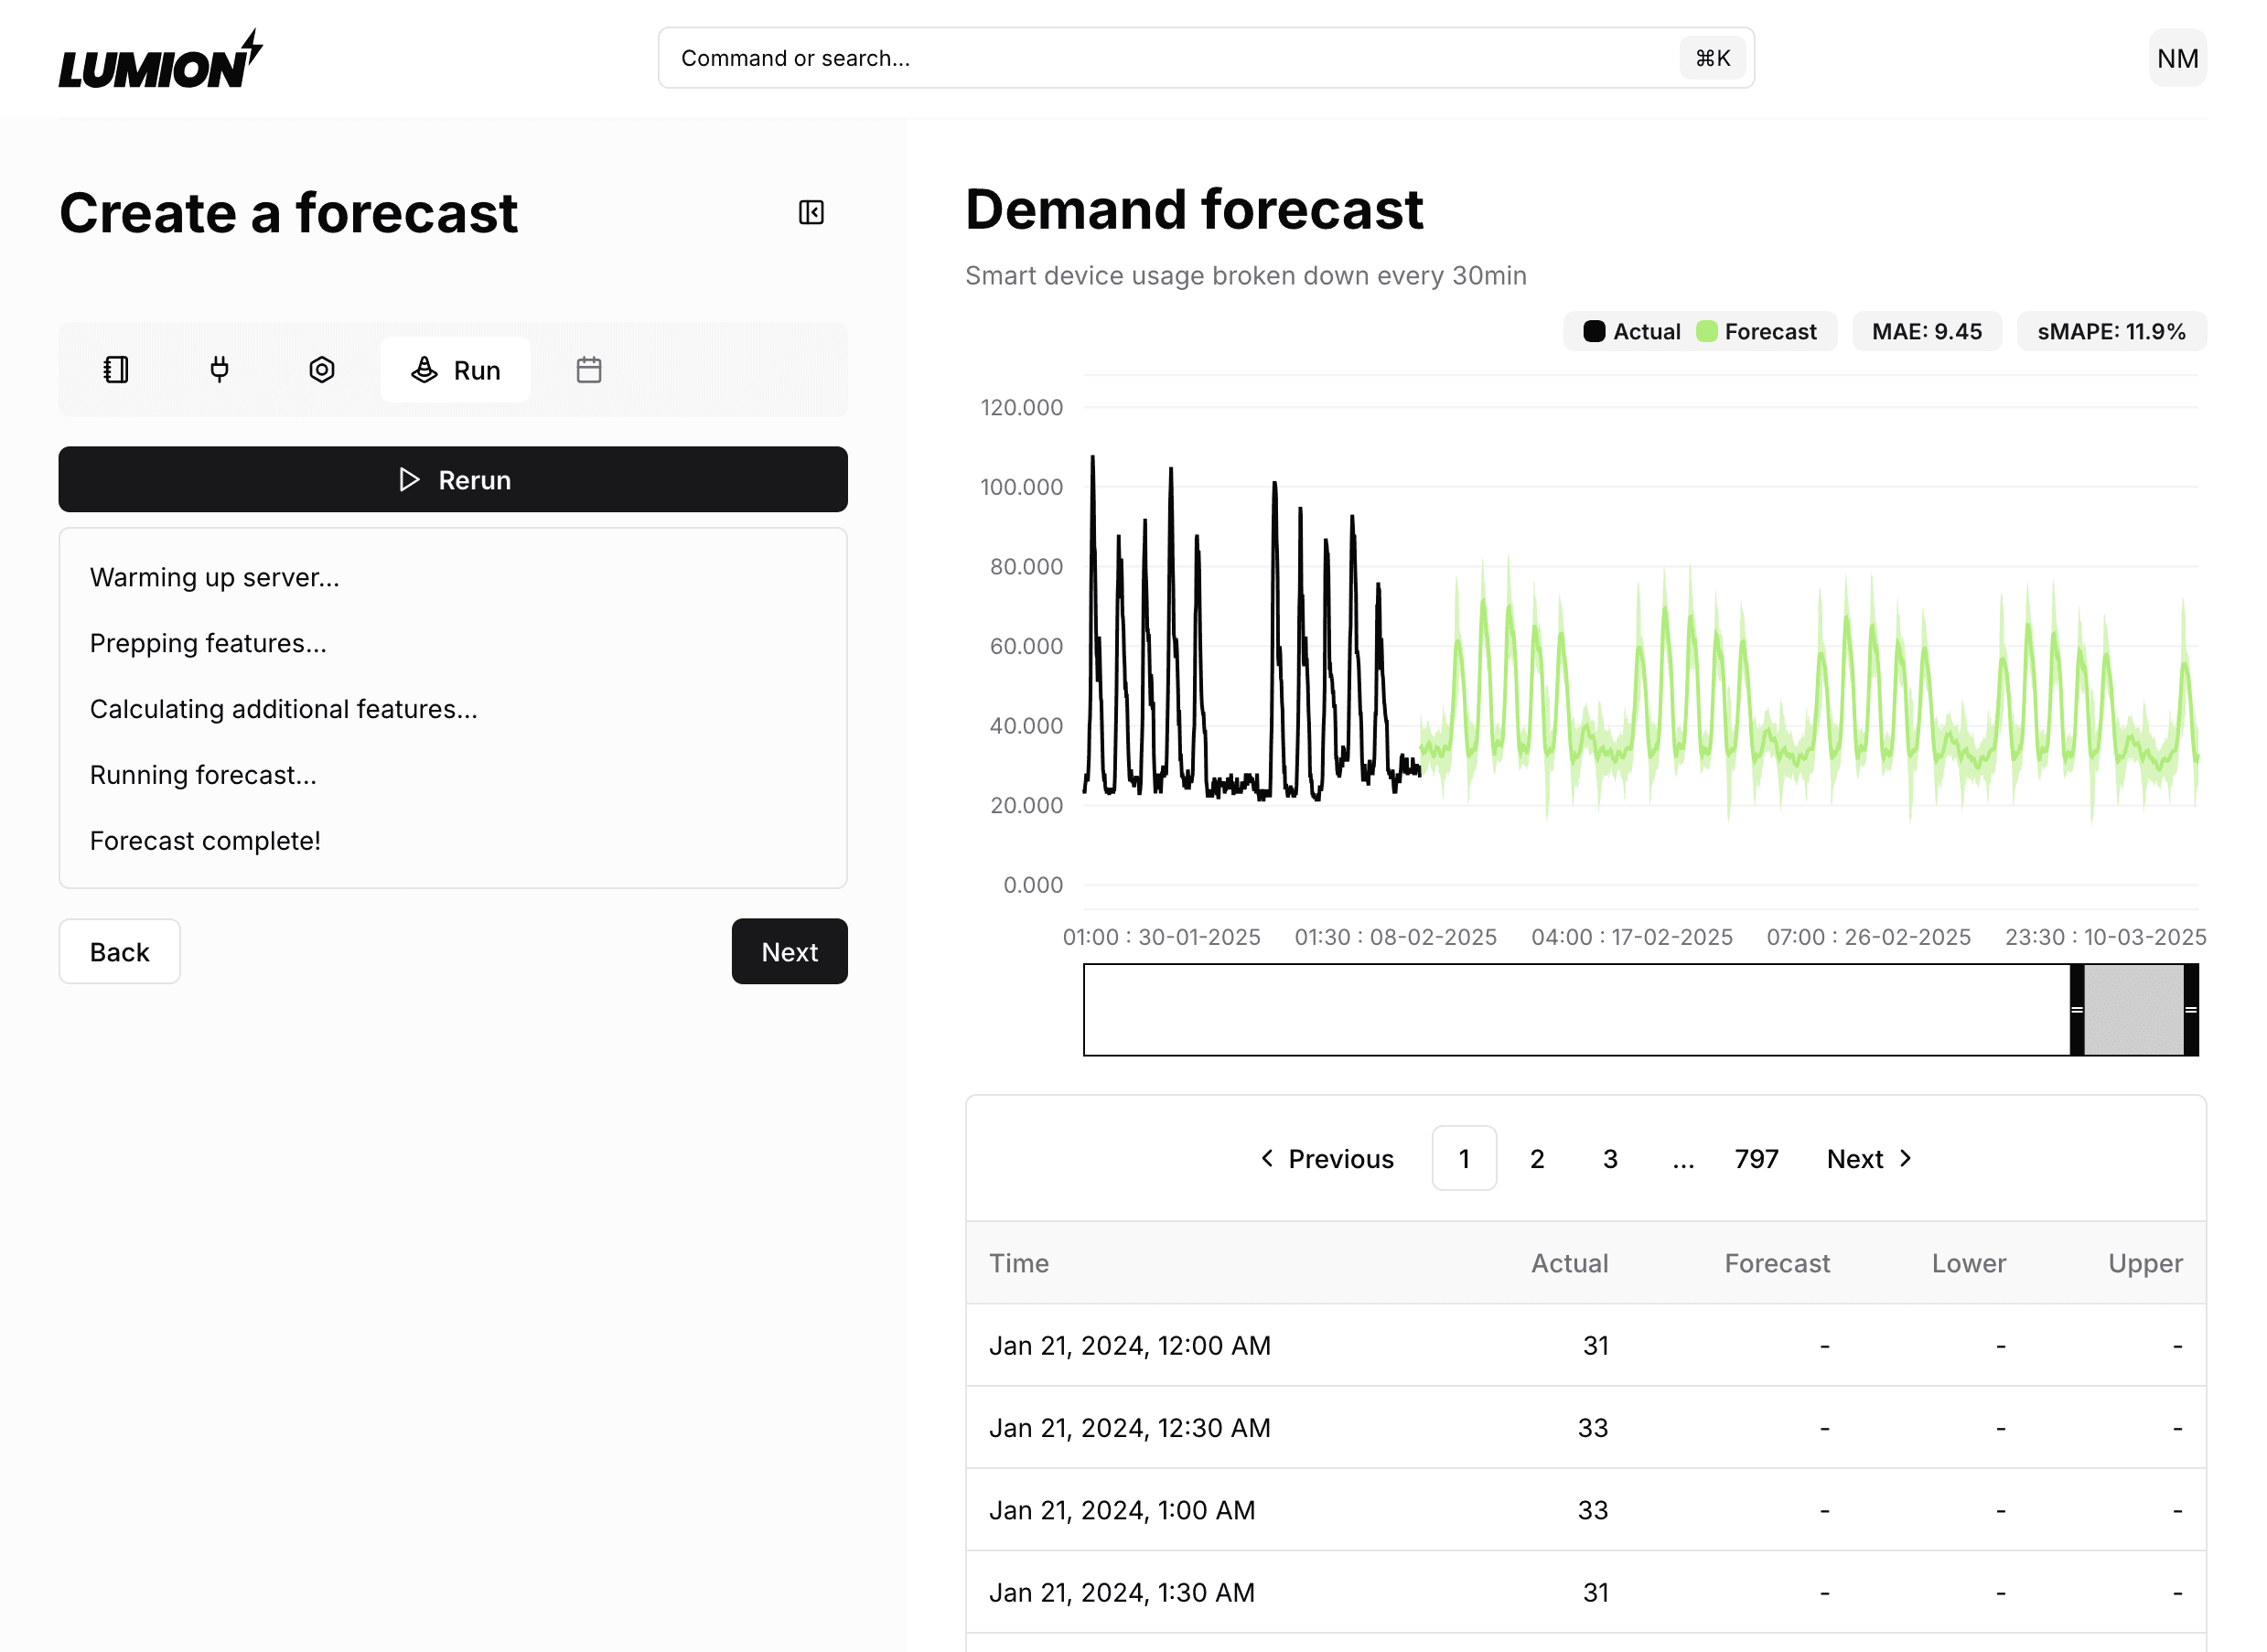Select the Run tab

point(455,370)
